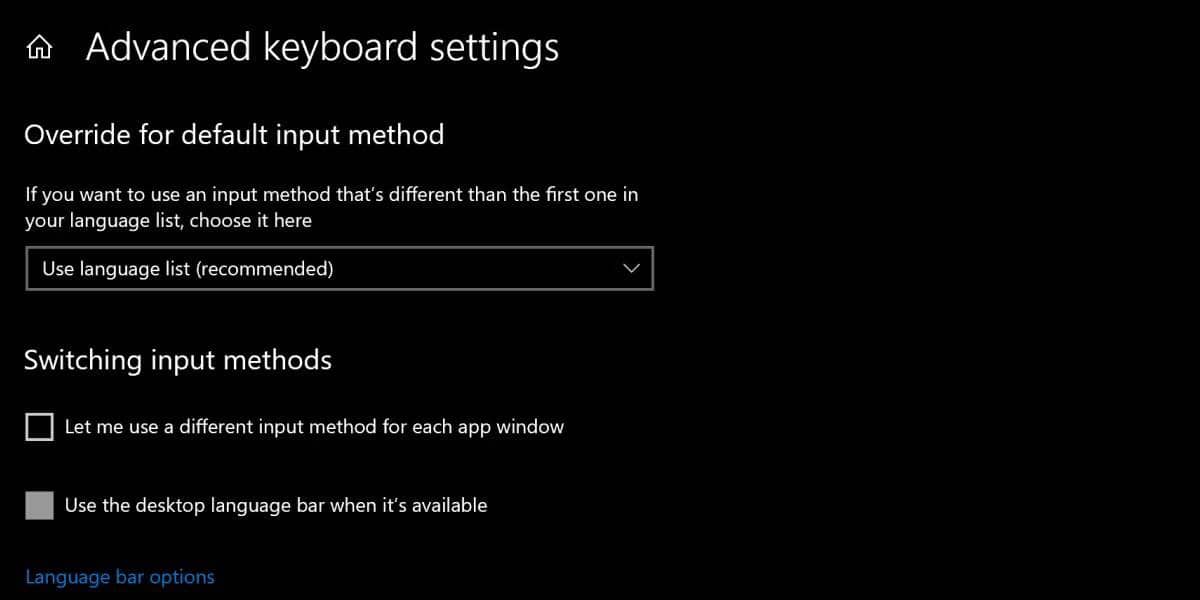Click the blue Language bar options link
Image resolution: width=1200 pixels, height=600 pixels.
pos(119,576)
